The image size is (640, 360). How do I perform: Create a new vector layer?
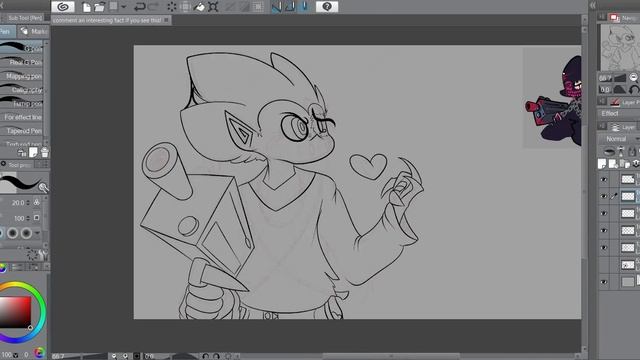[613, 164]
